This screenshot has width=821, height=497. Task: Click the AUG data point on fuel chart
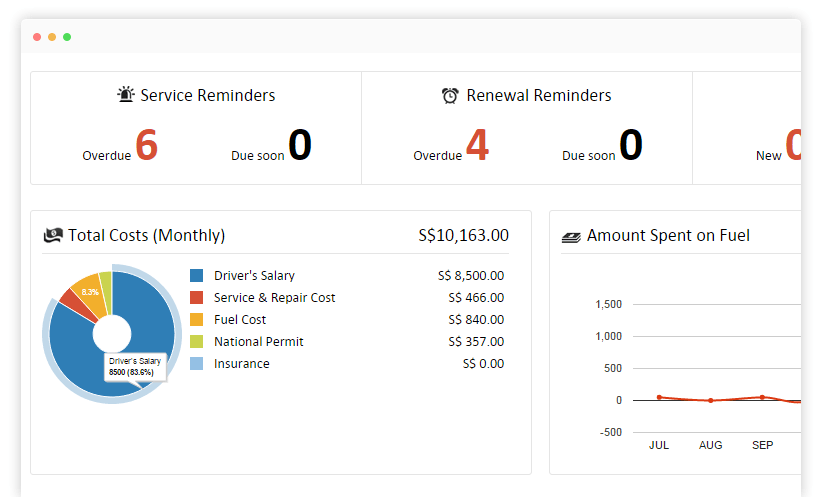click(x=711, y=401)
